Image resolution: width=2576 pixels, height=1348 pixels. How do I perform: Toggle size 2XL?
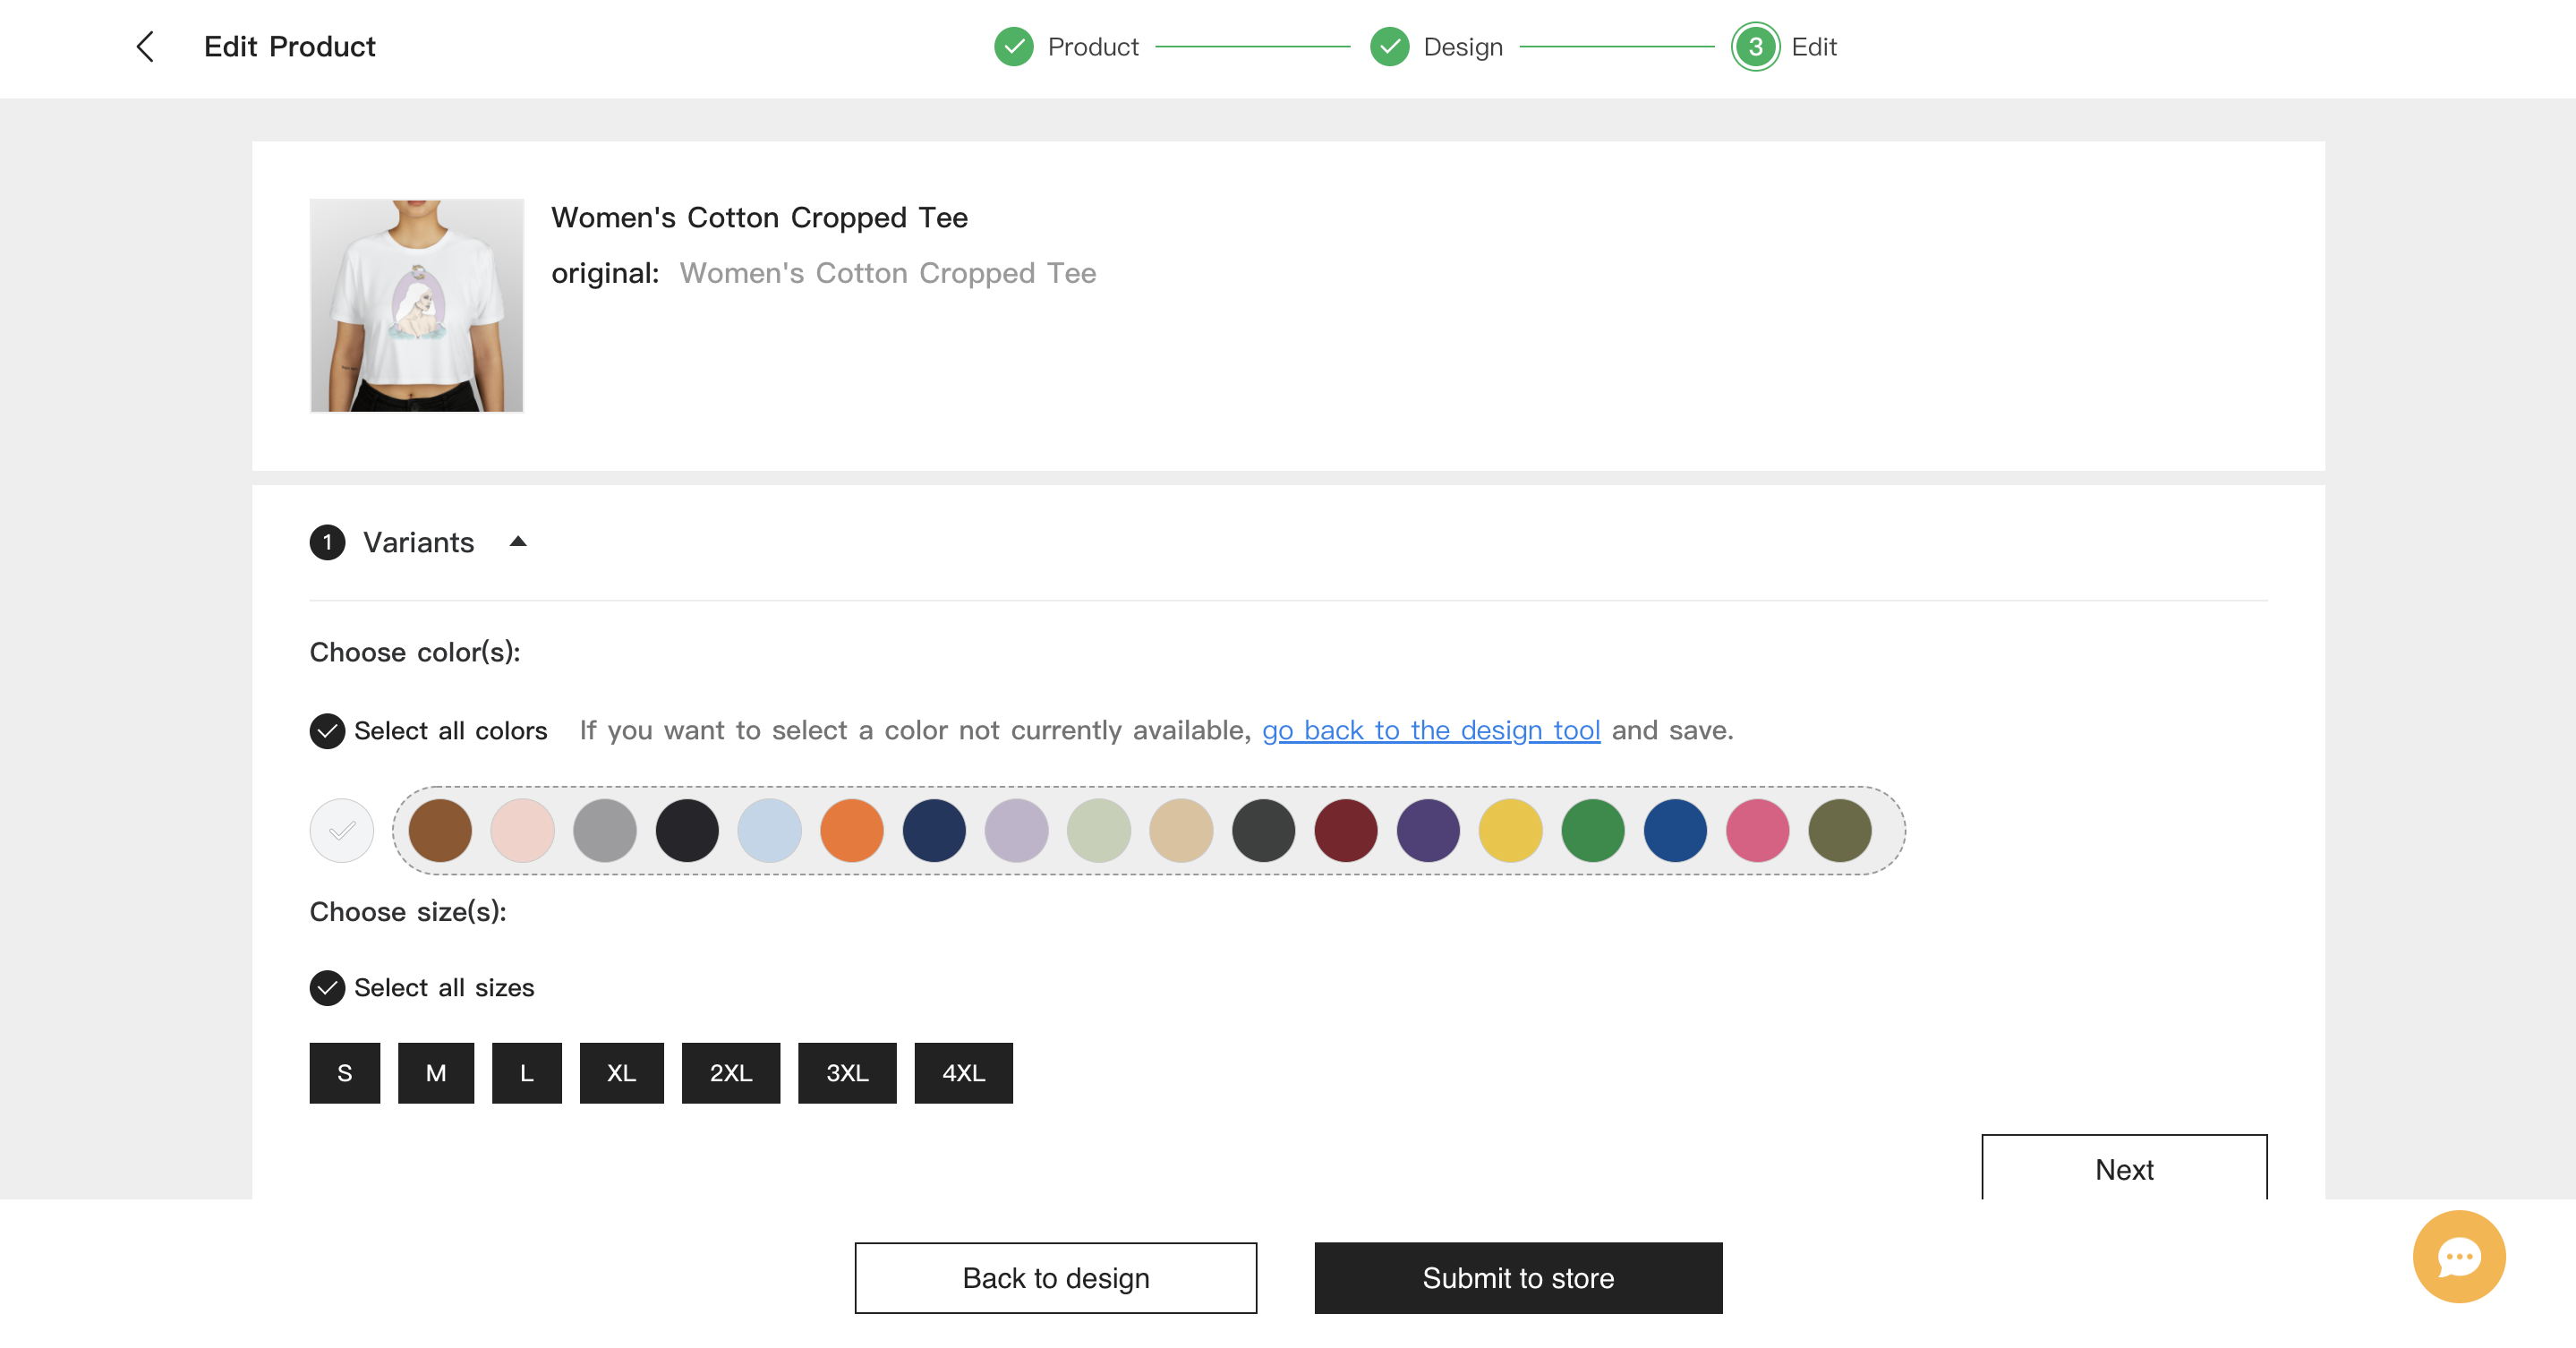[731, 1073]
